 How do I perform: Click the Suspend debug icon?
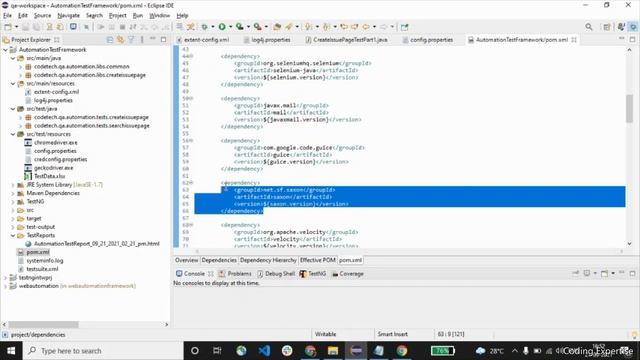(111, 27)
